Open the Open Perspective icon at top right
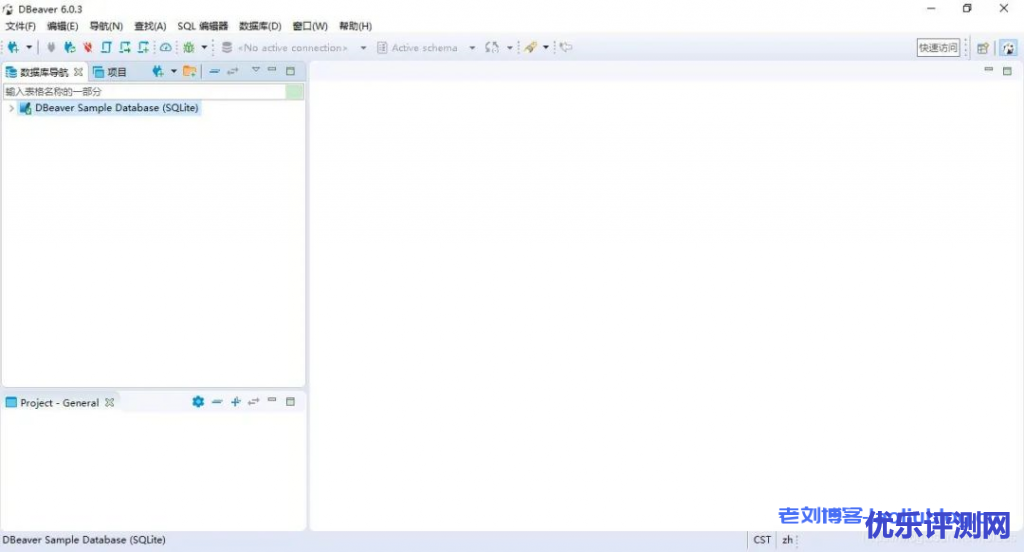This screenshot has width=1024, height=552. pos(983,47)
